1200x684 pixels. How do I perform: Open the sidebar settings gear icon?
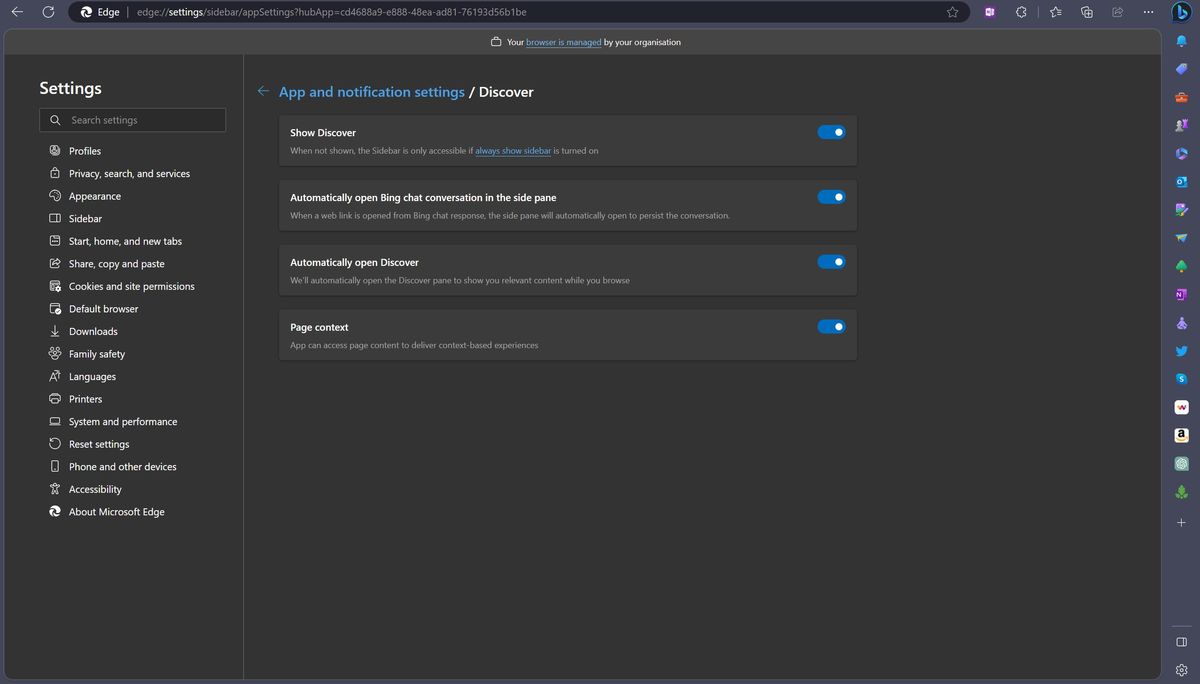click(1181, 670)
